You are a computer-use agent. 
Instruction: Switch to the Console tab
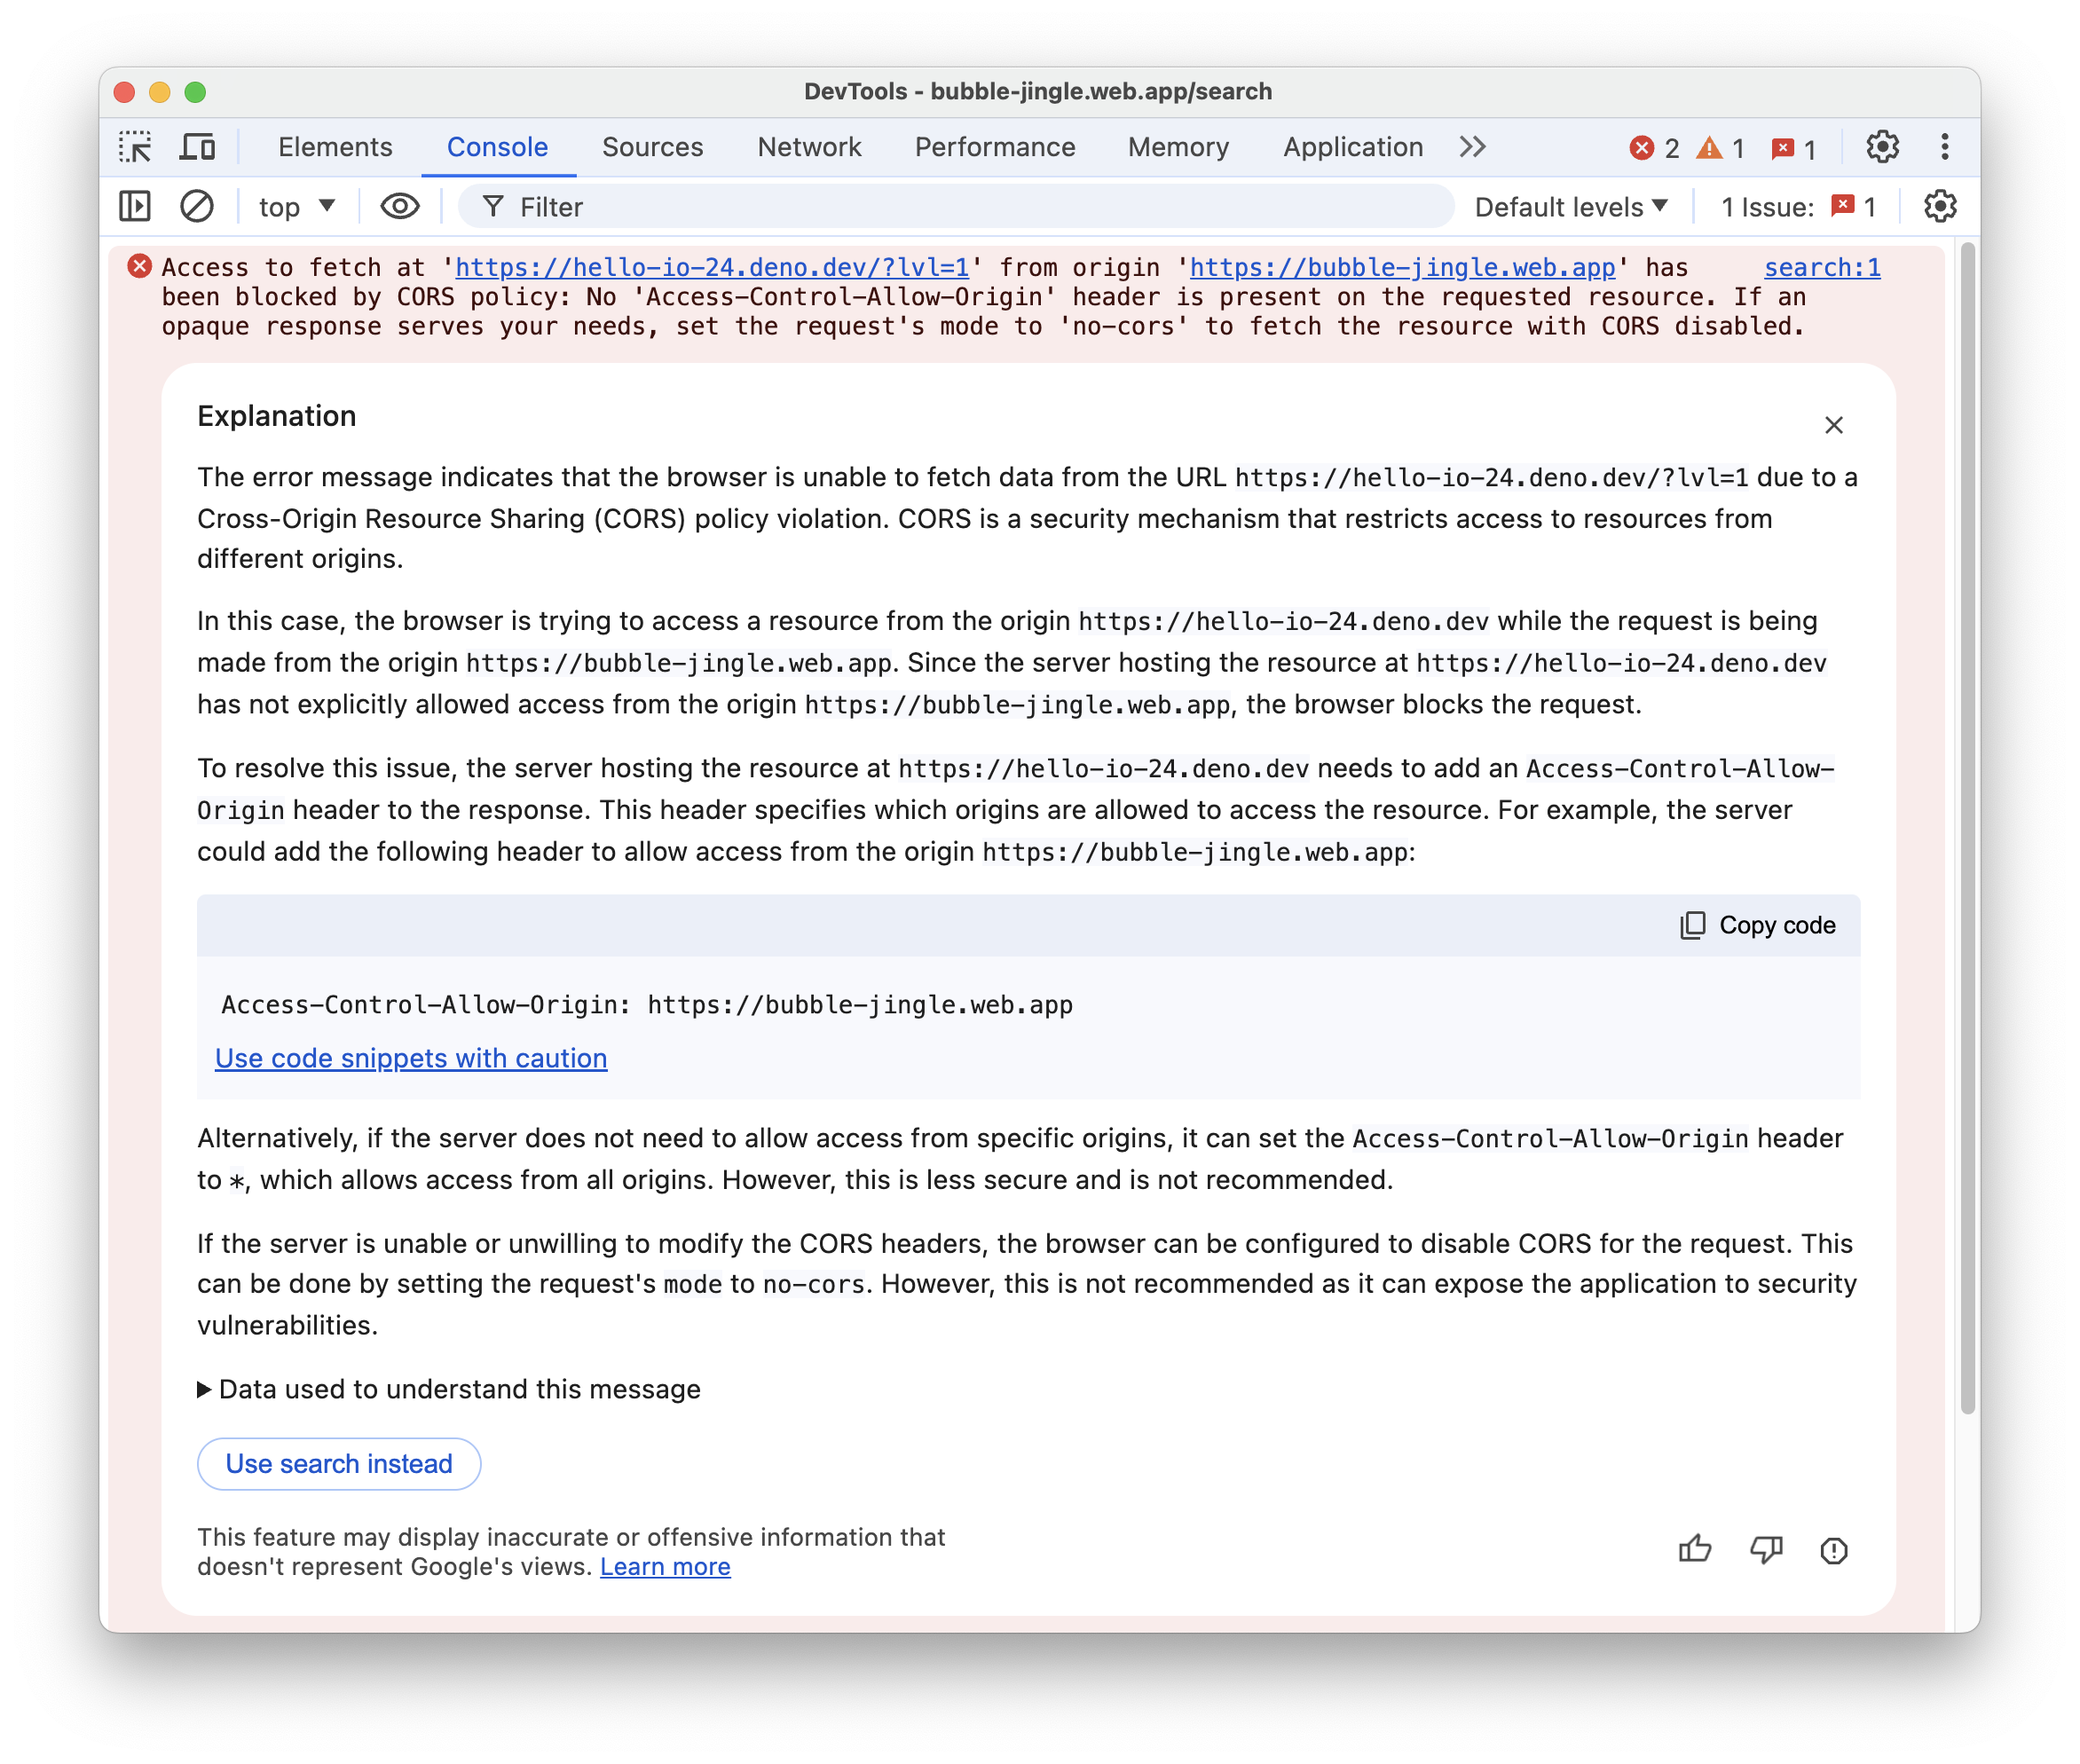click(497, 147)
